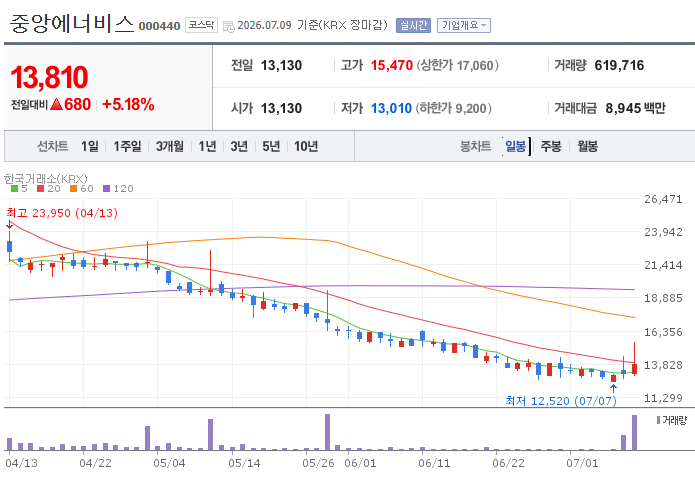This screenshot has height=481, width=695.
Task: Select the 1주일 line chart tab
Action: (127, 146)
